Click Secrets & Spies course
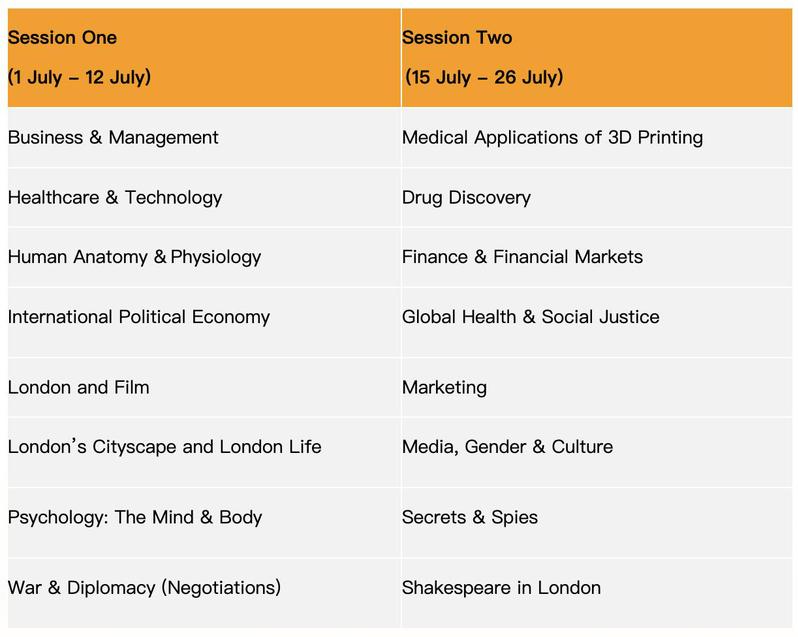798x637 pixels. point(470,517)
